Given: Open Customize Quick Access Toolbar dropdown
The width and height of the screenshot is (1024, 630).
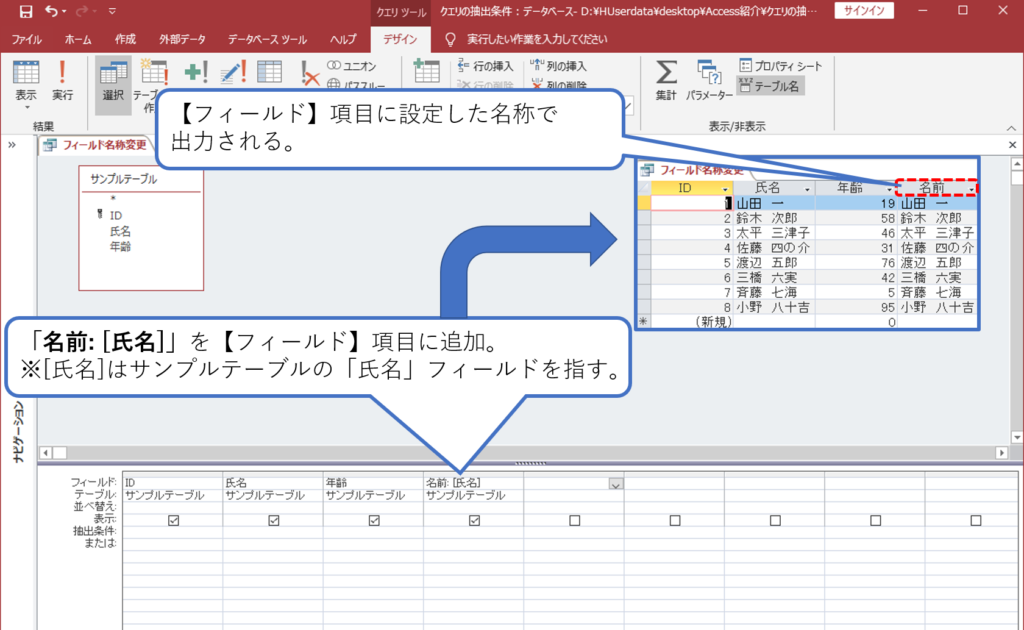Looking at the screenshot, I should (x=112, y=12).
